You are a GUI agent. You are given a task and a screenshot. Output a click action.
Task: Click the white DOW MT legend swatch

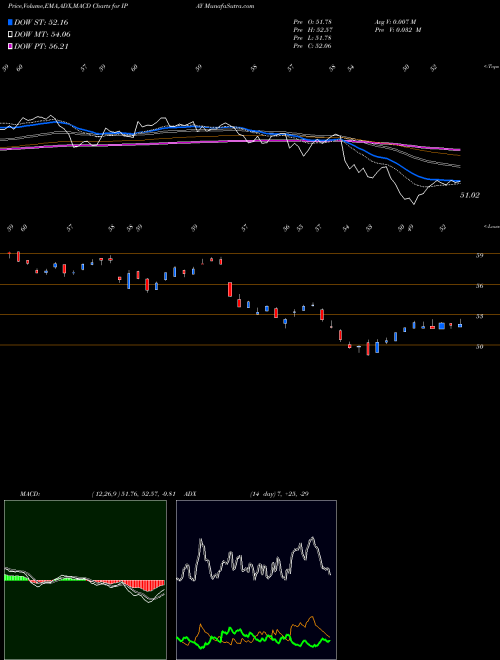tap(10, 35)
